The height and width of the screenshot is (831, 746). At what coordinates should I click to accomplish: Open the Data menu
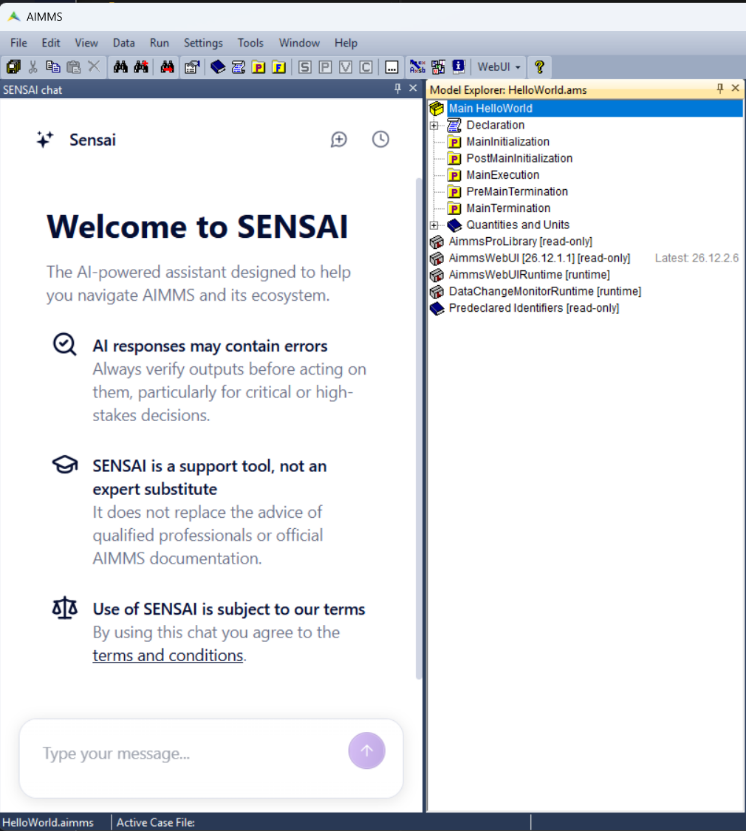click(124, 43)
